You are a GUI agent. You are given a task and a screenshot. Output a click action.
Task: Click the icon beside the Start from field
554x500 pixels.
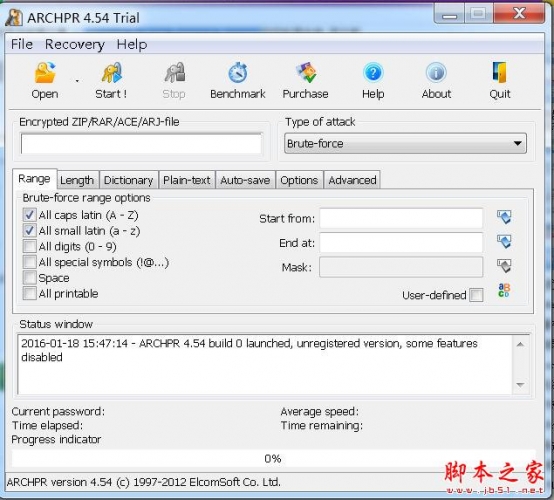click(504, 217)
